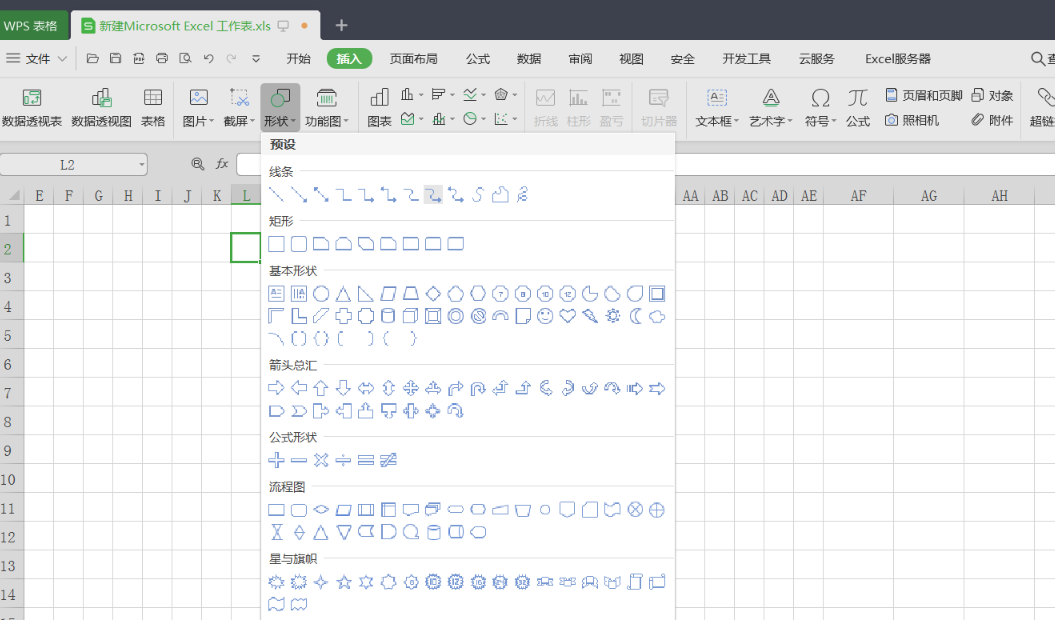Select the sun shape
The image size is (1055, 620).
(612, 316)
